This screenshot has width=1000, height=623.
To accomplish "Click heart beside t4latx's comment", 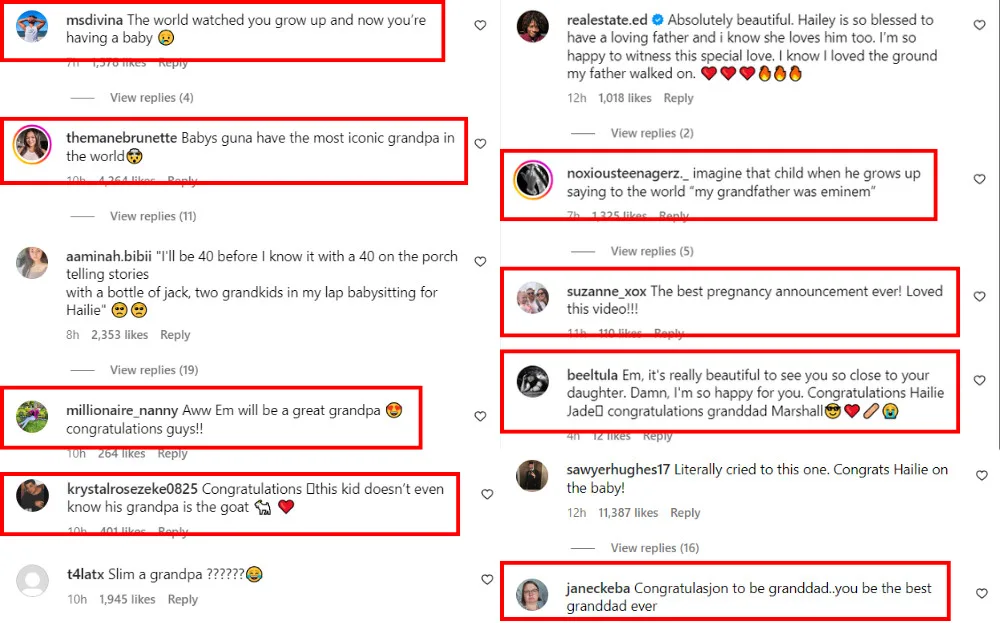I will coord(487,580).
